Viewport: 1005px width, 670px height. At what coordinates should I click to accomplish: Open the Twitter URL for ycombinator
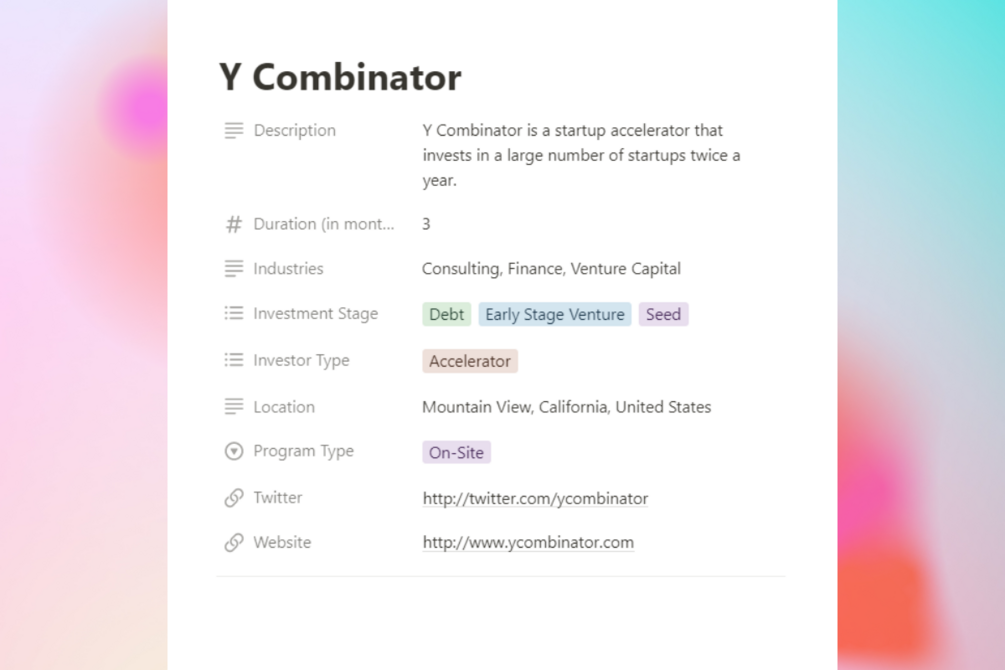pos(535,499)
